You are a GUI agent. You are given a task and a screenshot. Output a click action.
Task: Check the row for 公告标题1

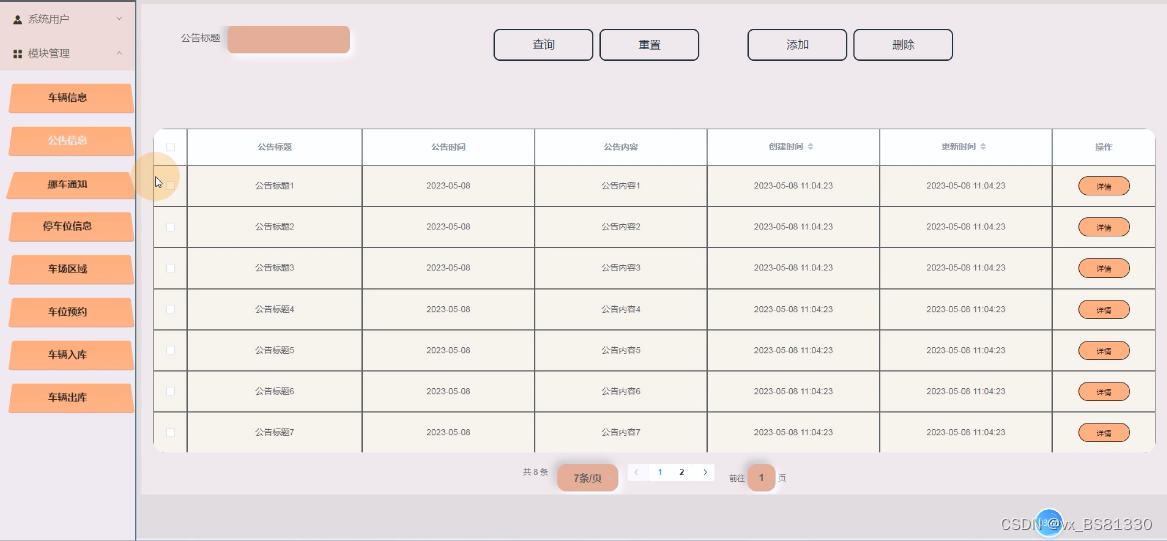coord(170,185)
